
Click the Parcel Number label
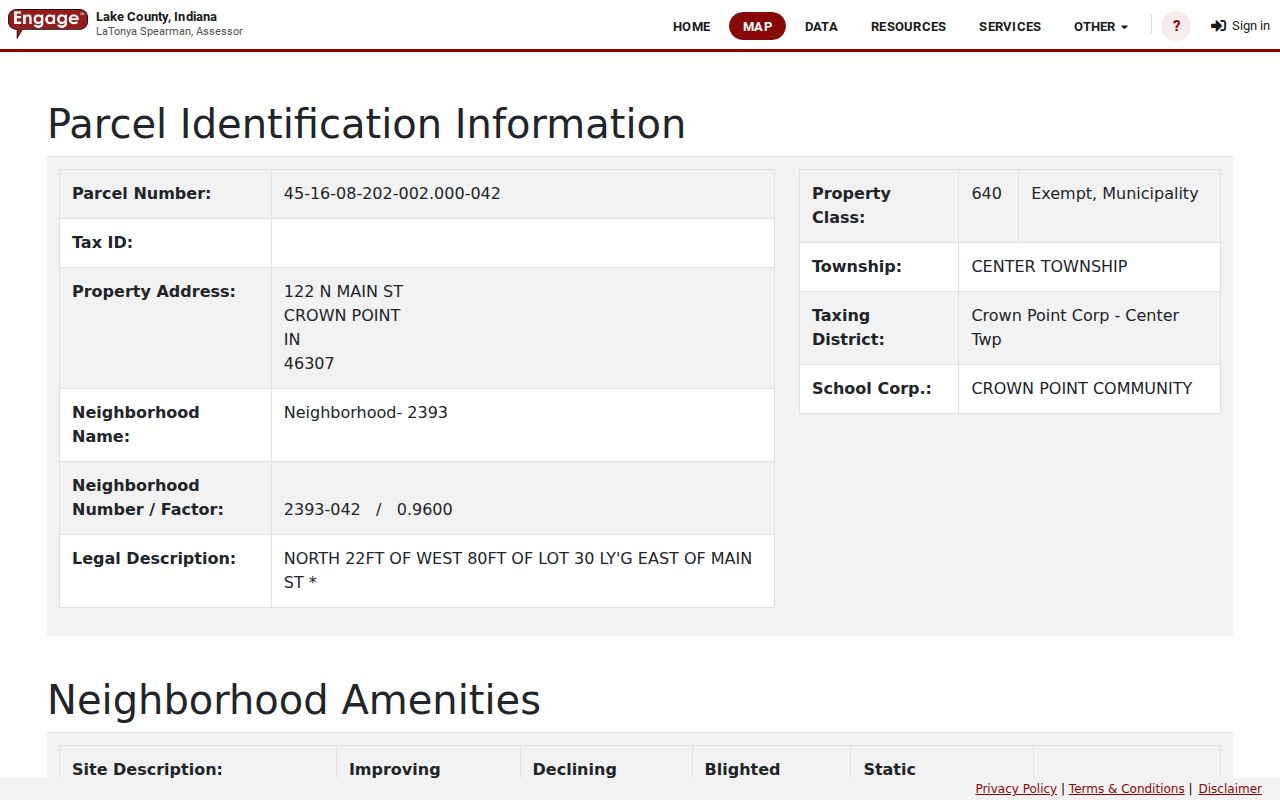[x=142, y=194]
